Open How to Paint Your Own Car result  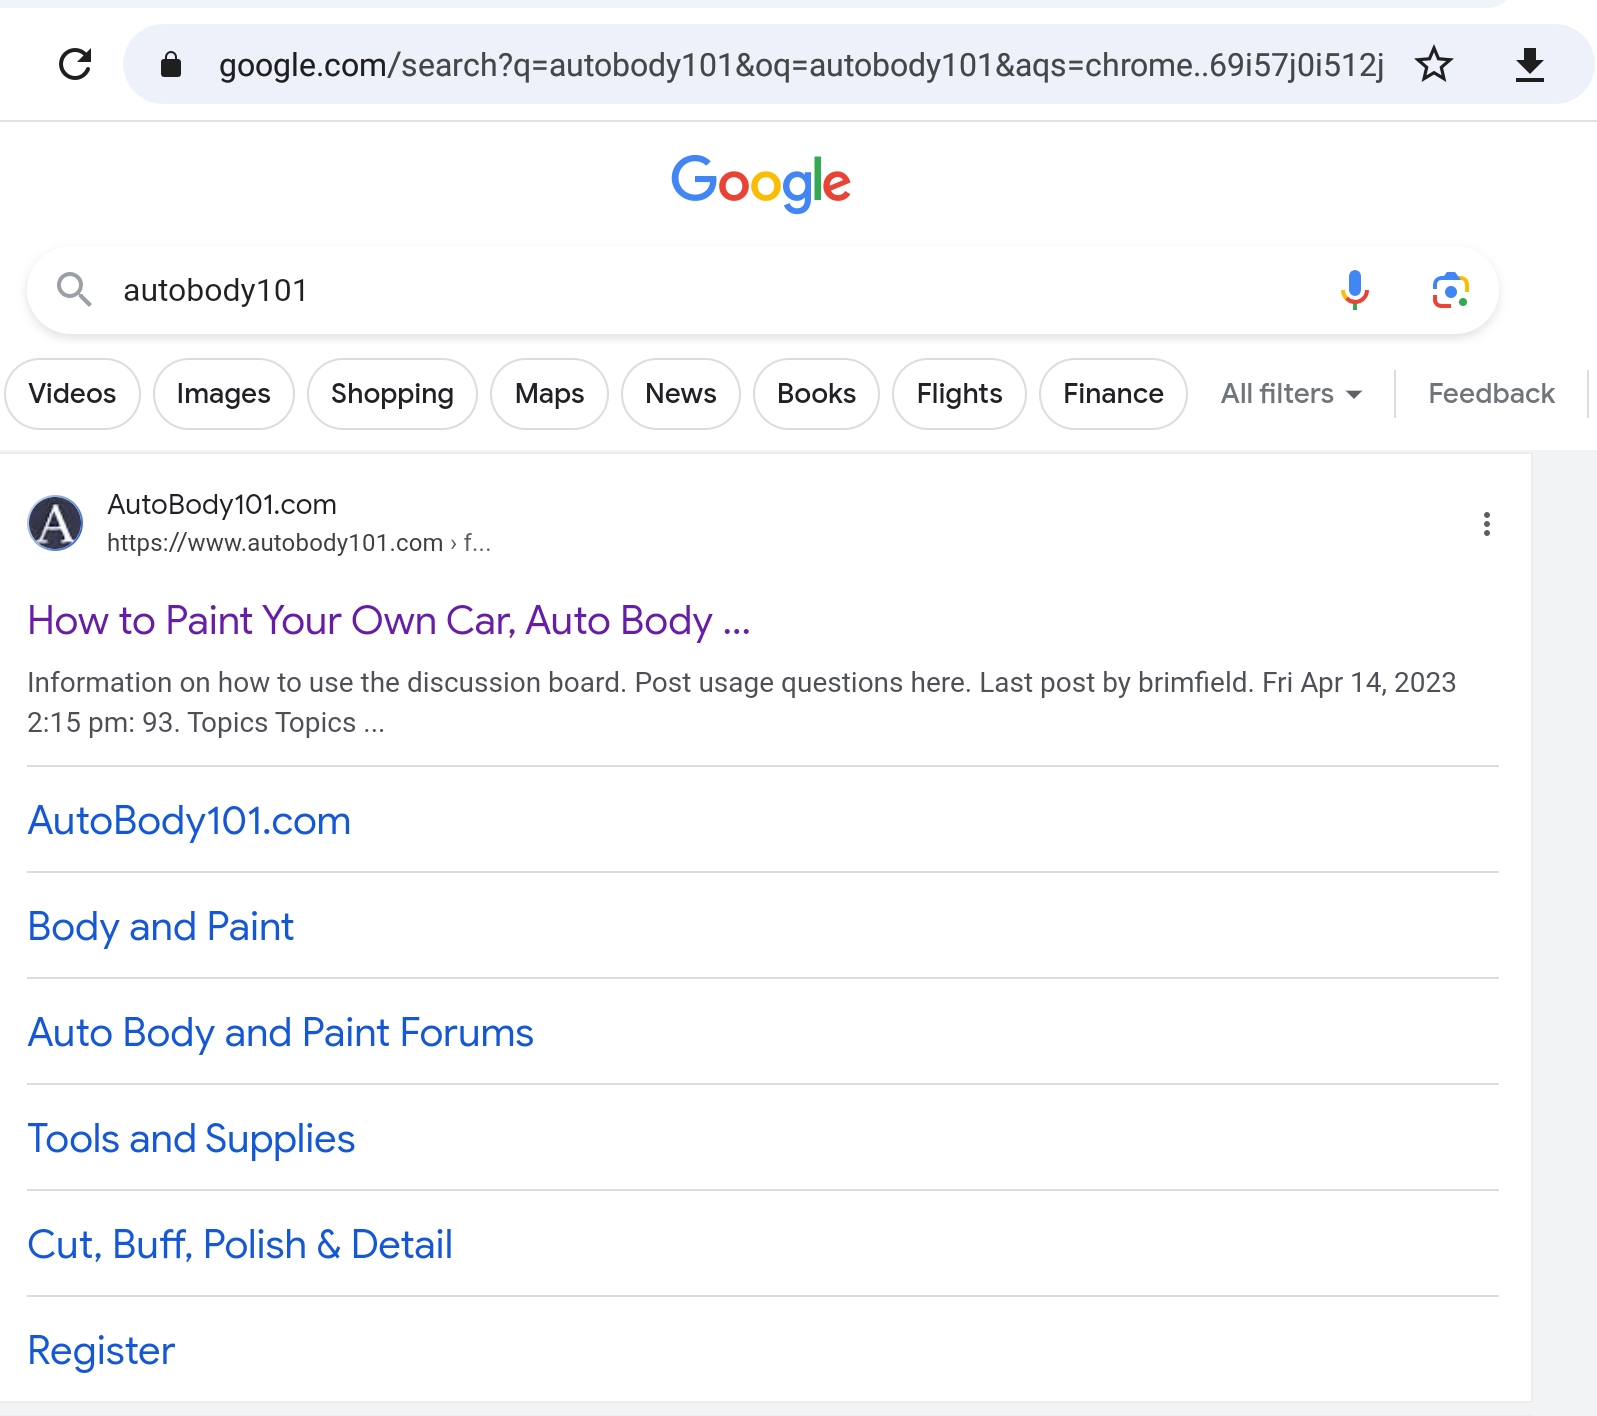[388, 621]
